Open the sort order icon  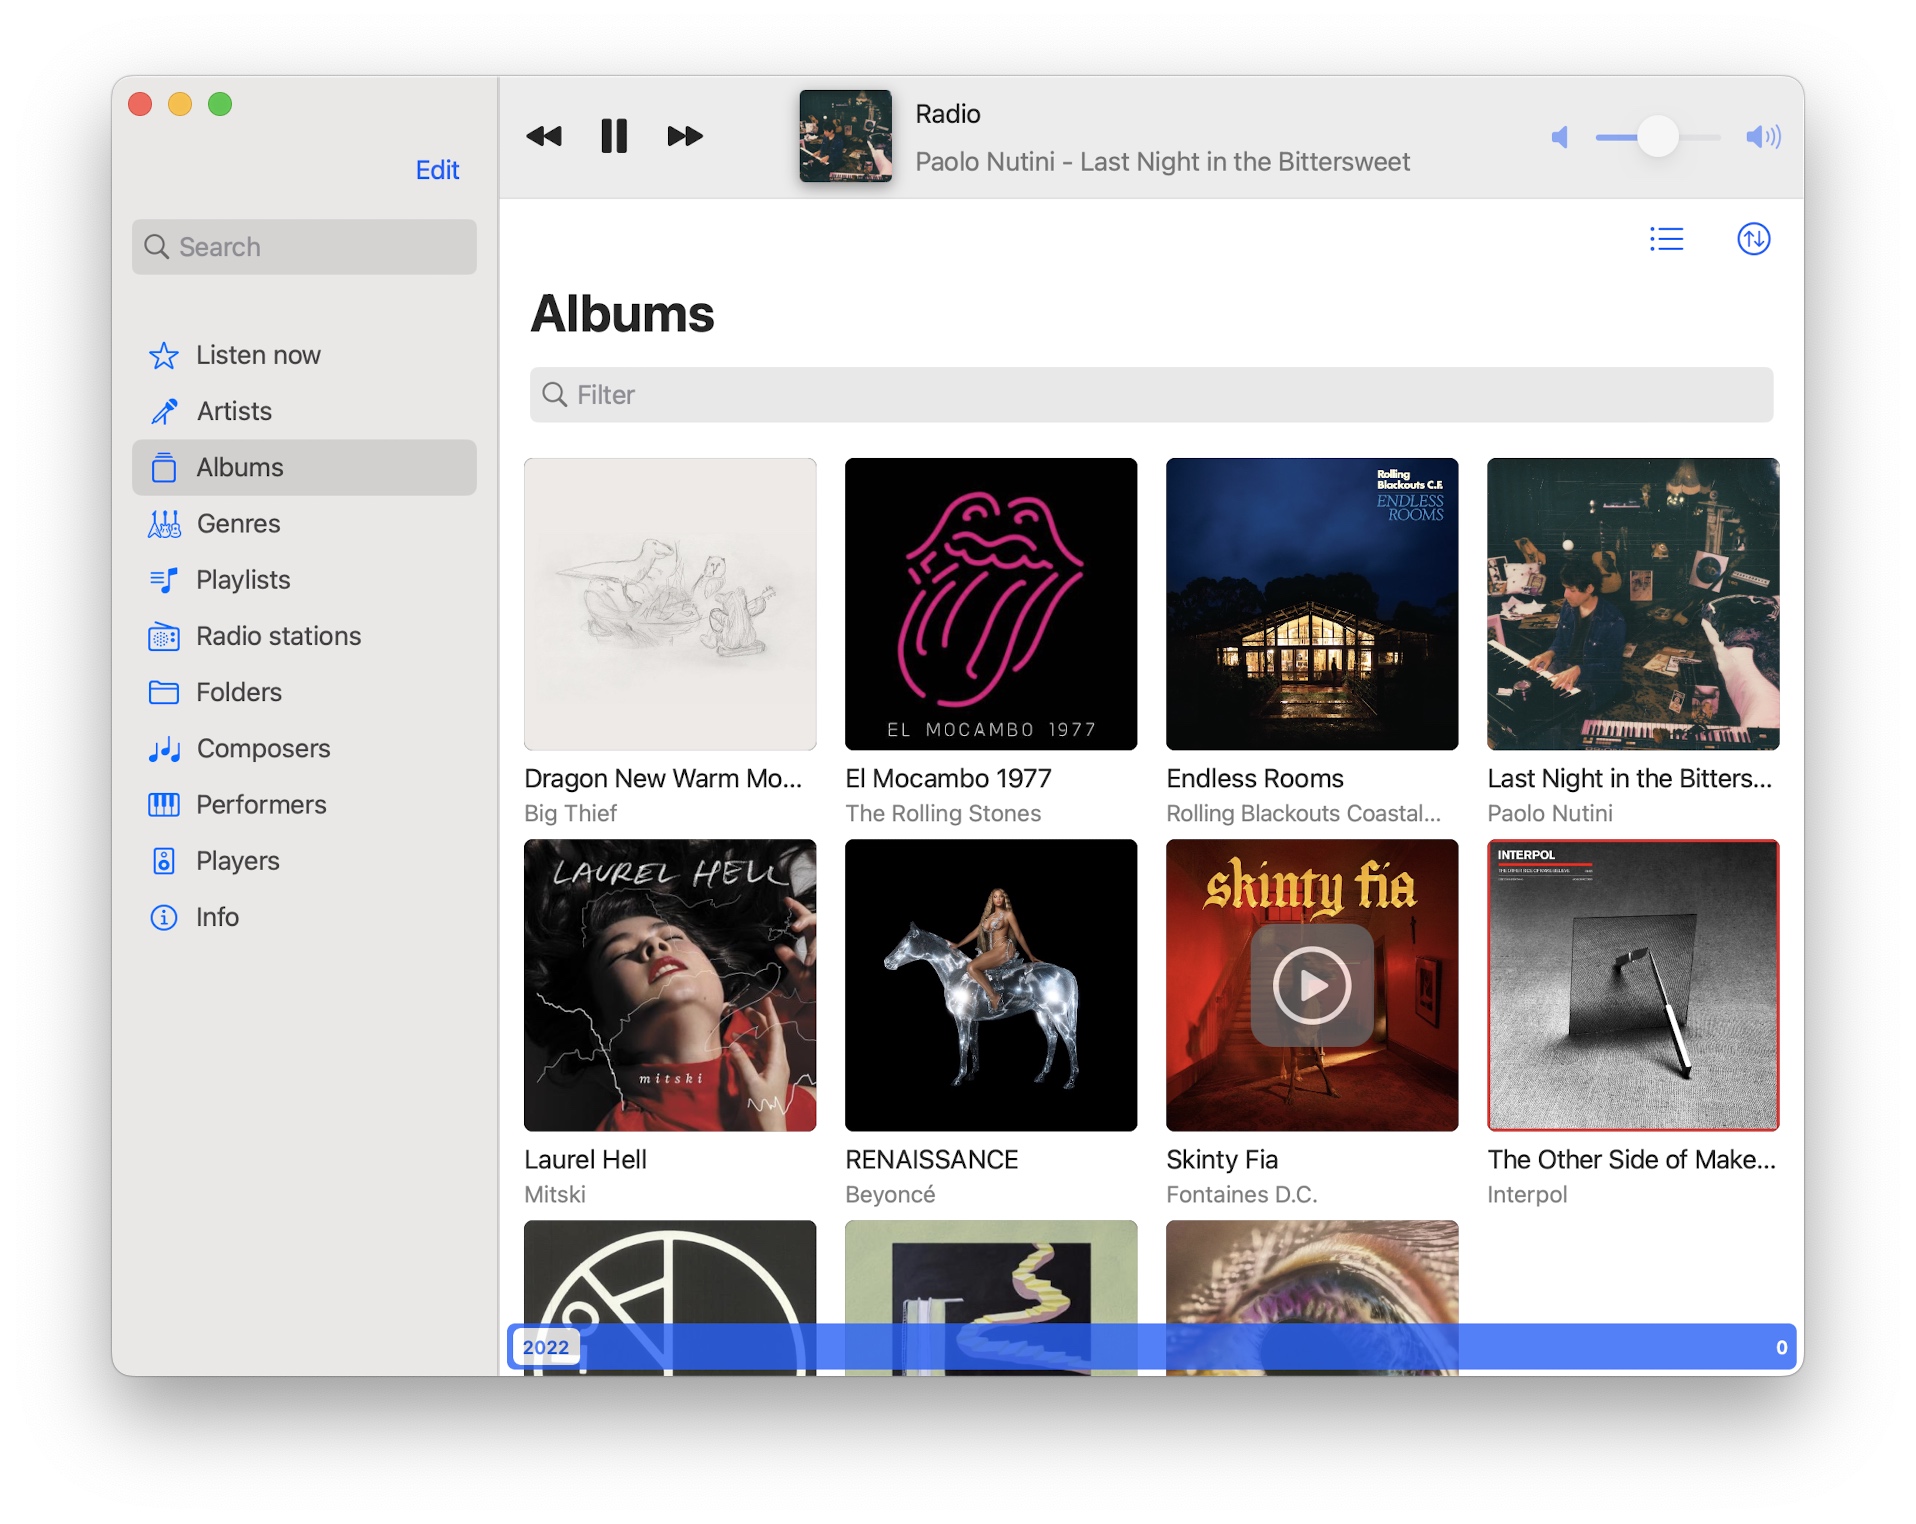[1753, 239]
